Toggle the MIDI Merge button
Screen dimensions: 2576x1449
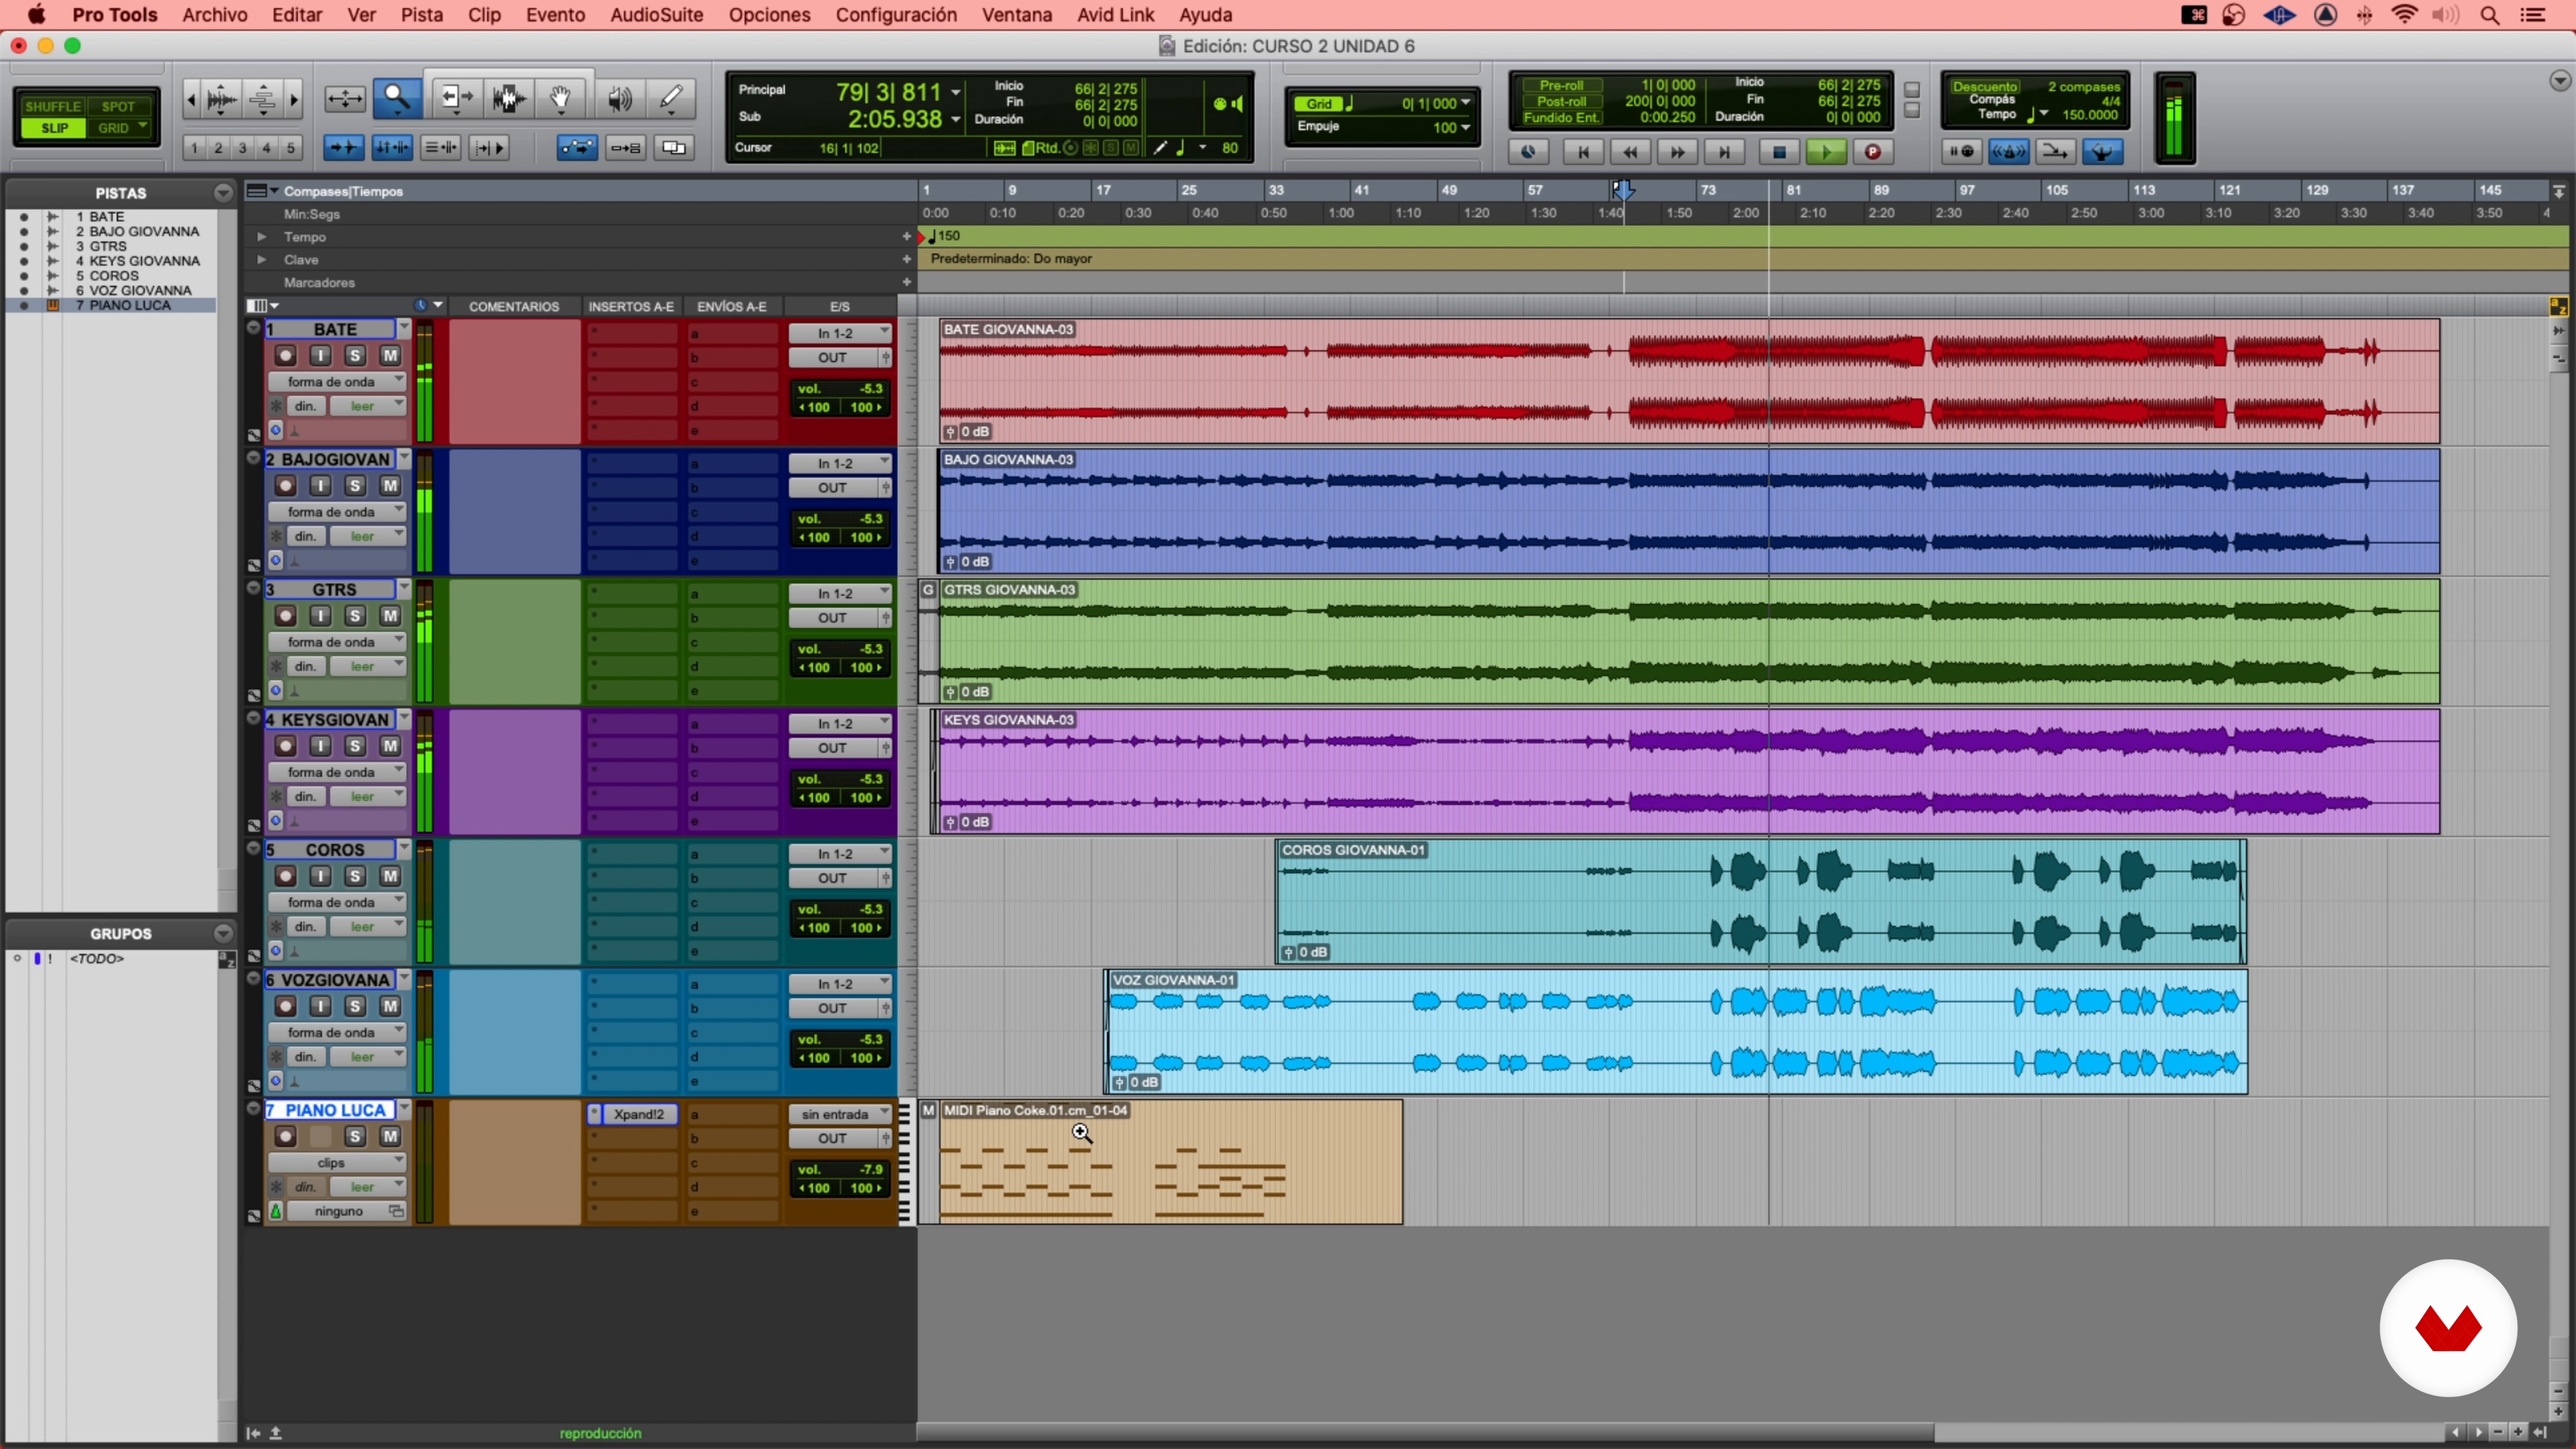pos(2056,152)
